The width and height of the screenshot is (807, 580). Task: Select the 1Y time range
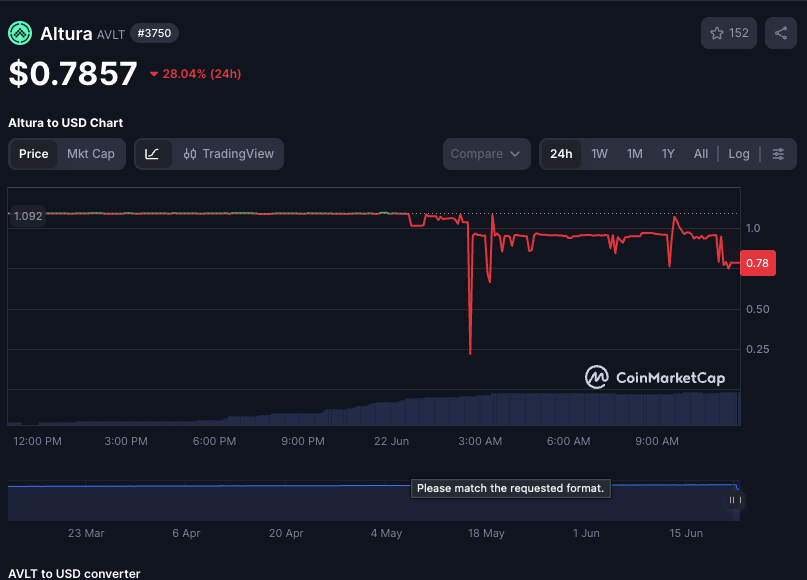668,154
